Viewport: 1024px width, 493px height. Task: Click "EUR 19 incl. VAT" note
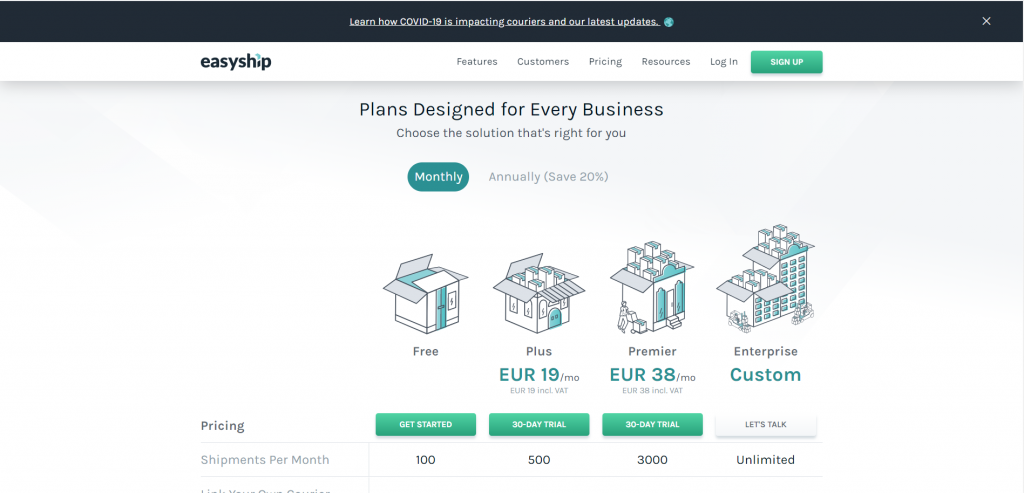(539, 391)
